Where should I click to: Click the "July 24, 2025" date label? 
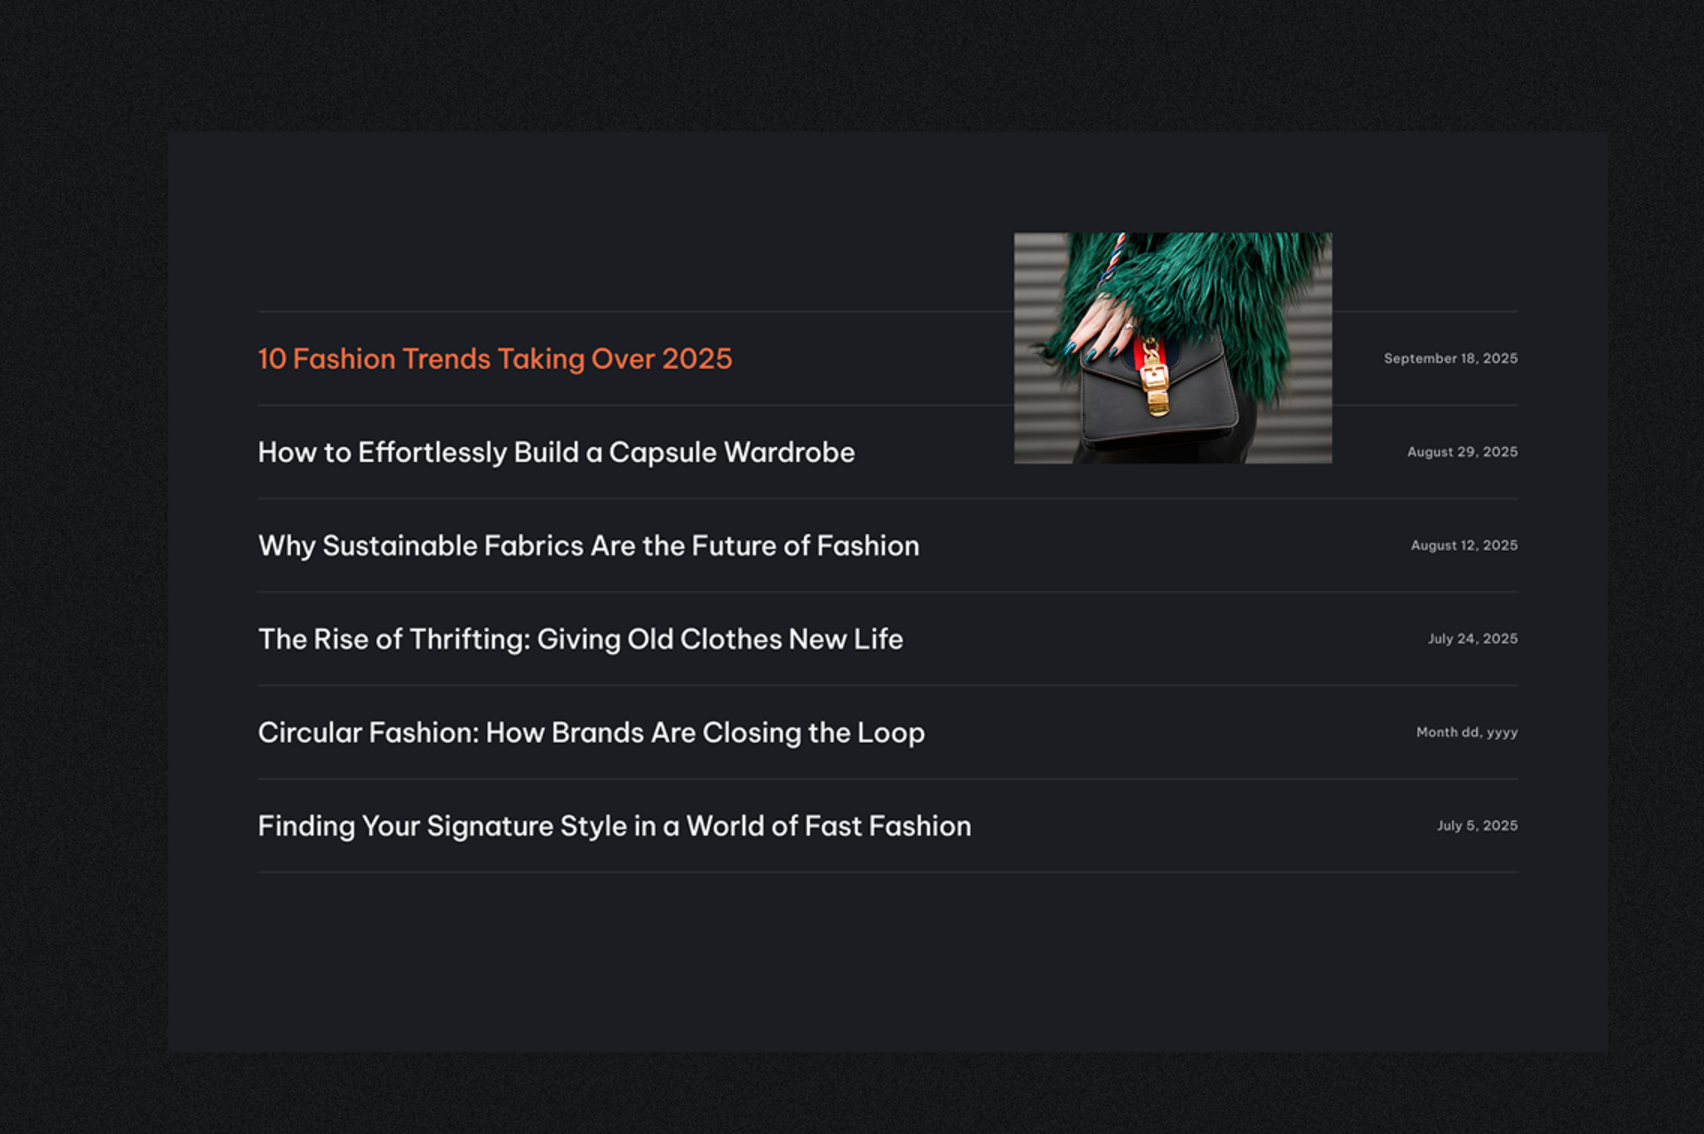[1472, 638]
